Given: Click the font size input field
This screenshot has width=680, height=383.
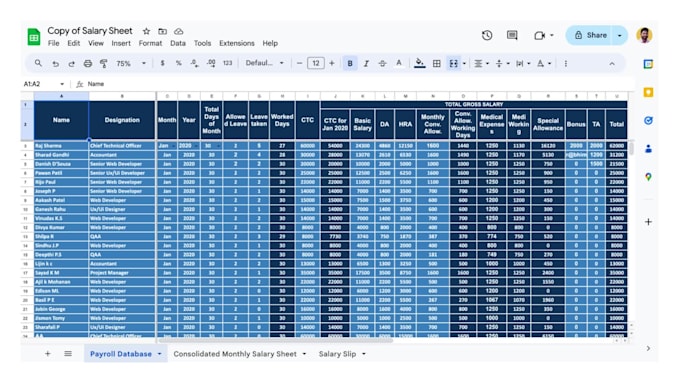Looking at the screenshot, I should tap(316, 63).
